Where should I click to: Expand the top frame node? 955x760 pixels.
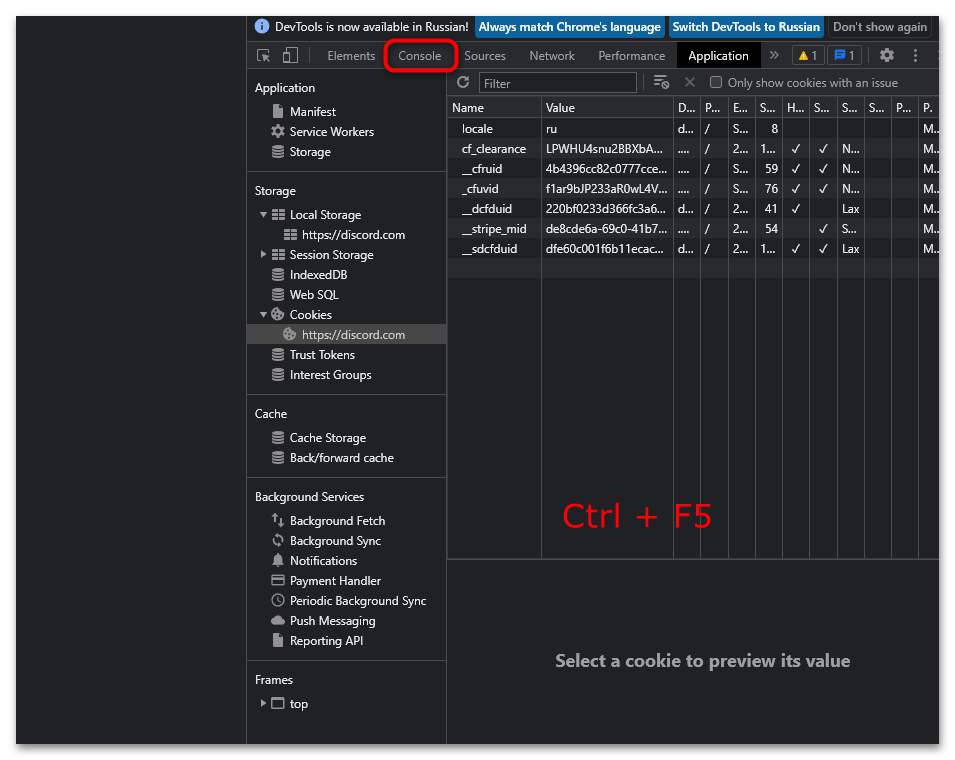click(263, 703)
